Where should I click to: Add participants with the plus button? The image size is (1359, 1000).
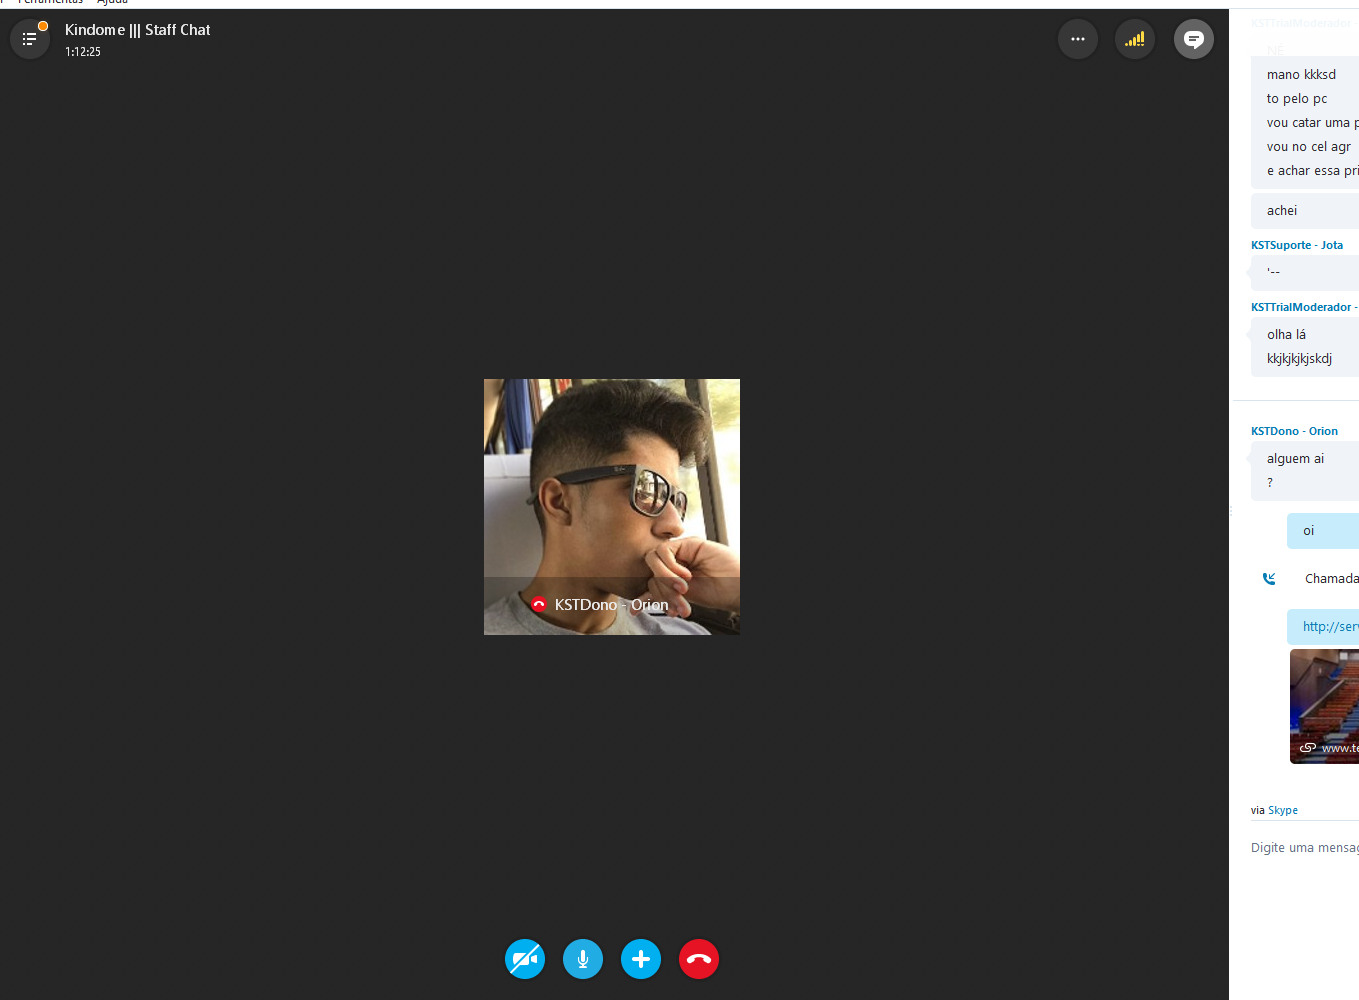(641, 959)
